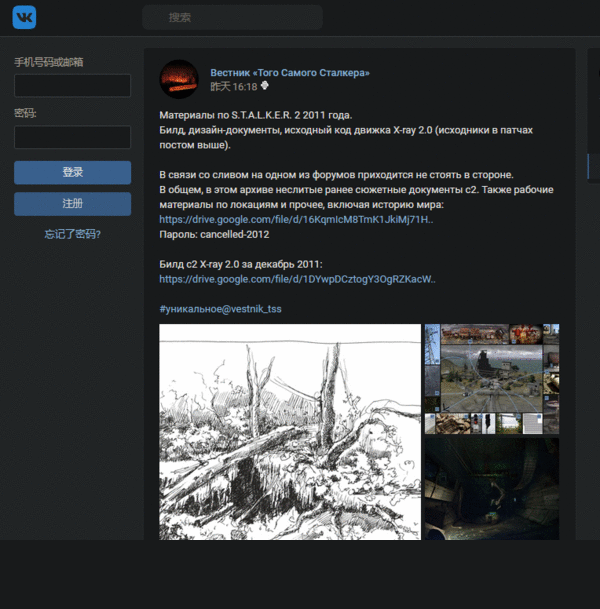
Task: Open the first Google Drive link 16KqmIcM8TmK1JkiMj71H
Action: (x=296, y=219)
